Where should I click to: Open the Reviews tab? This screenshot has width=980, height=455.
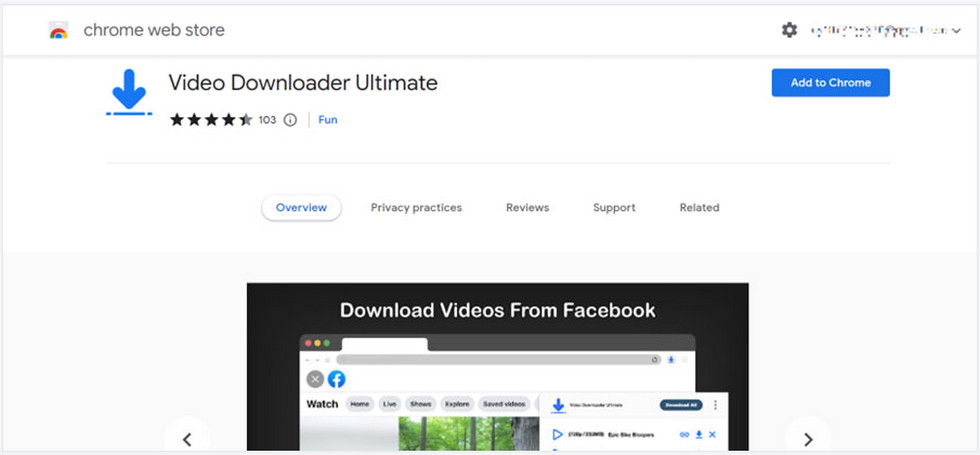tap(528, 208)
